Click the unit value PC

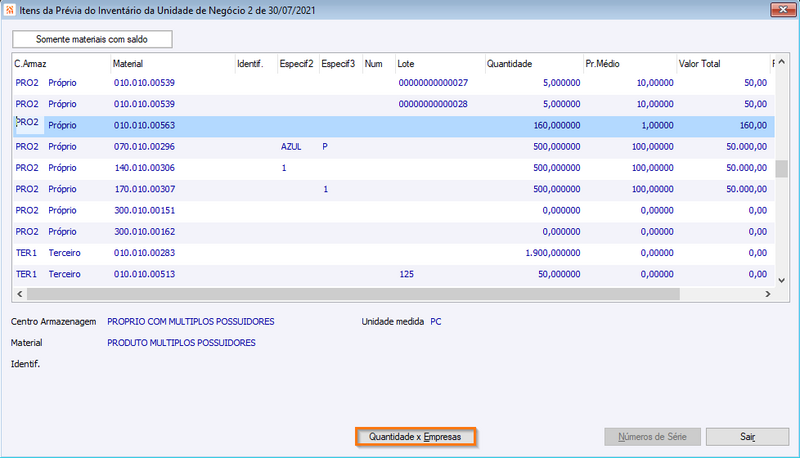[x=436, y=322]
